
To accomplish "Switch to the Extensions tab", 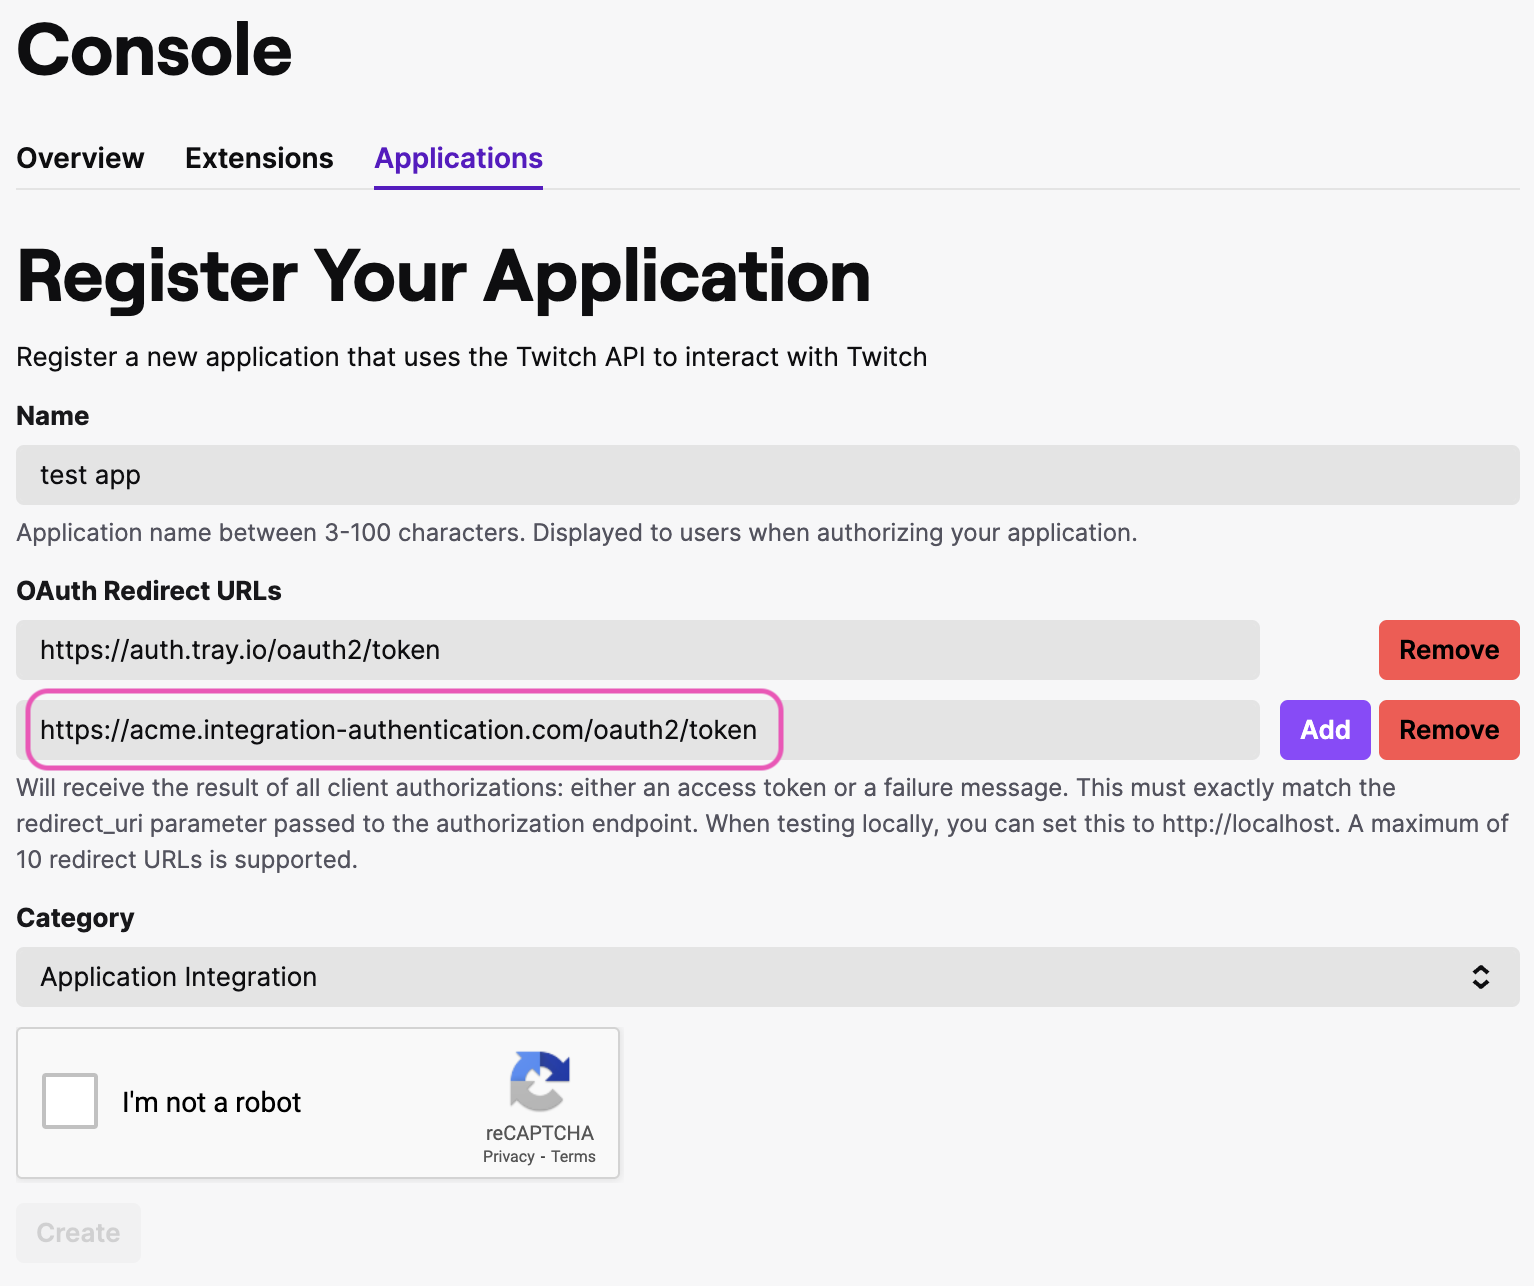I will point(259,158).
